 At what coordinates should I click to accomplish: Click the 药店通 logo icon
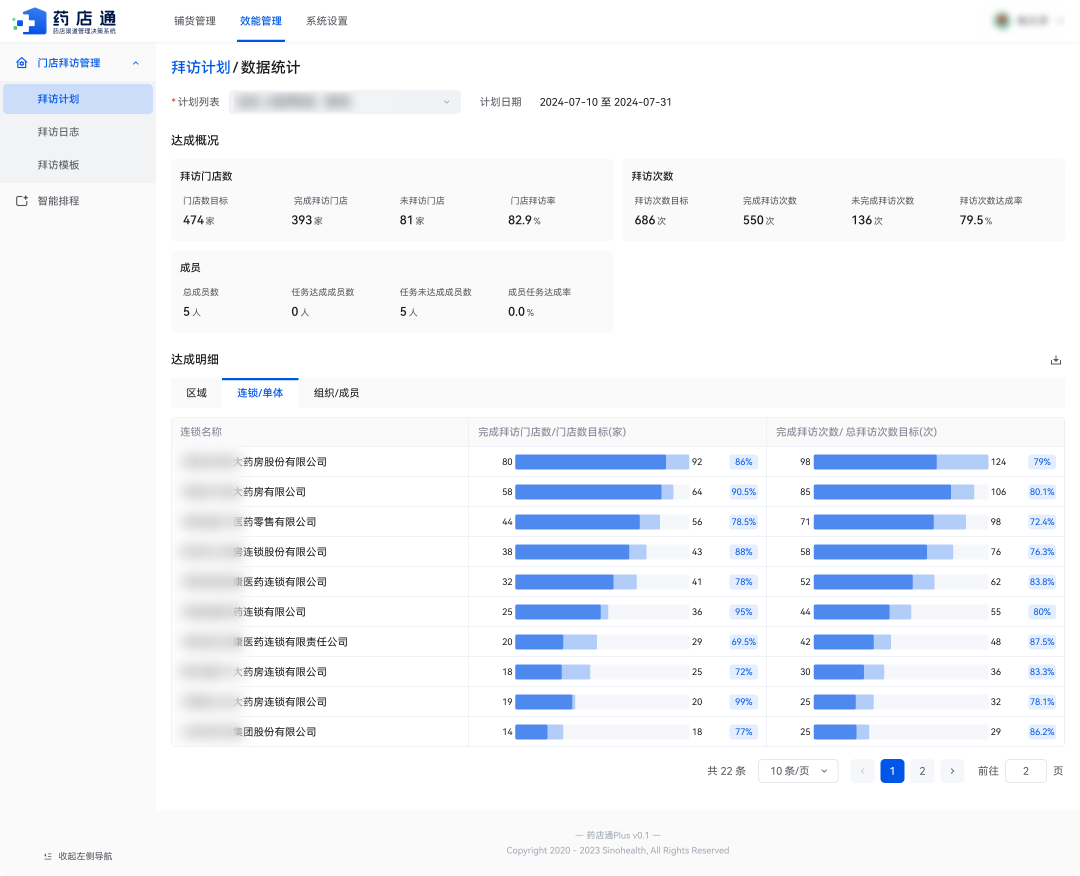tap(30, 21)
